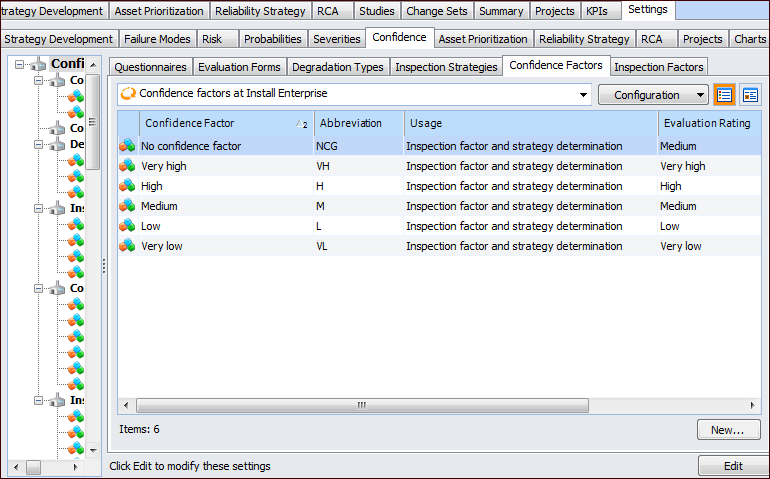Viewport: 770px width, 479px height.
Task: Click the root Confi tree node icon
Action: tap(39, 65)
